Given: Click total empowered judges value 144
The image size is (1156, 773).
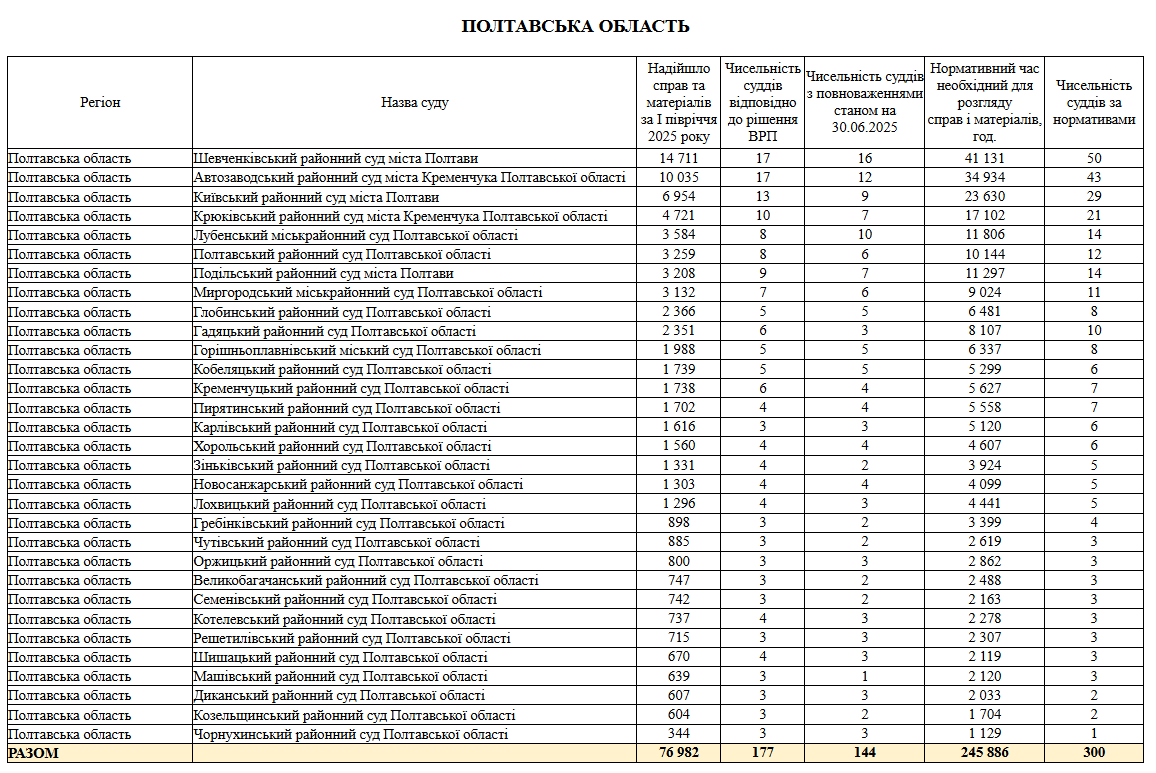Looking at the screenshot, I should click(x=864, y=752).
